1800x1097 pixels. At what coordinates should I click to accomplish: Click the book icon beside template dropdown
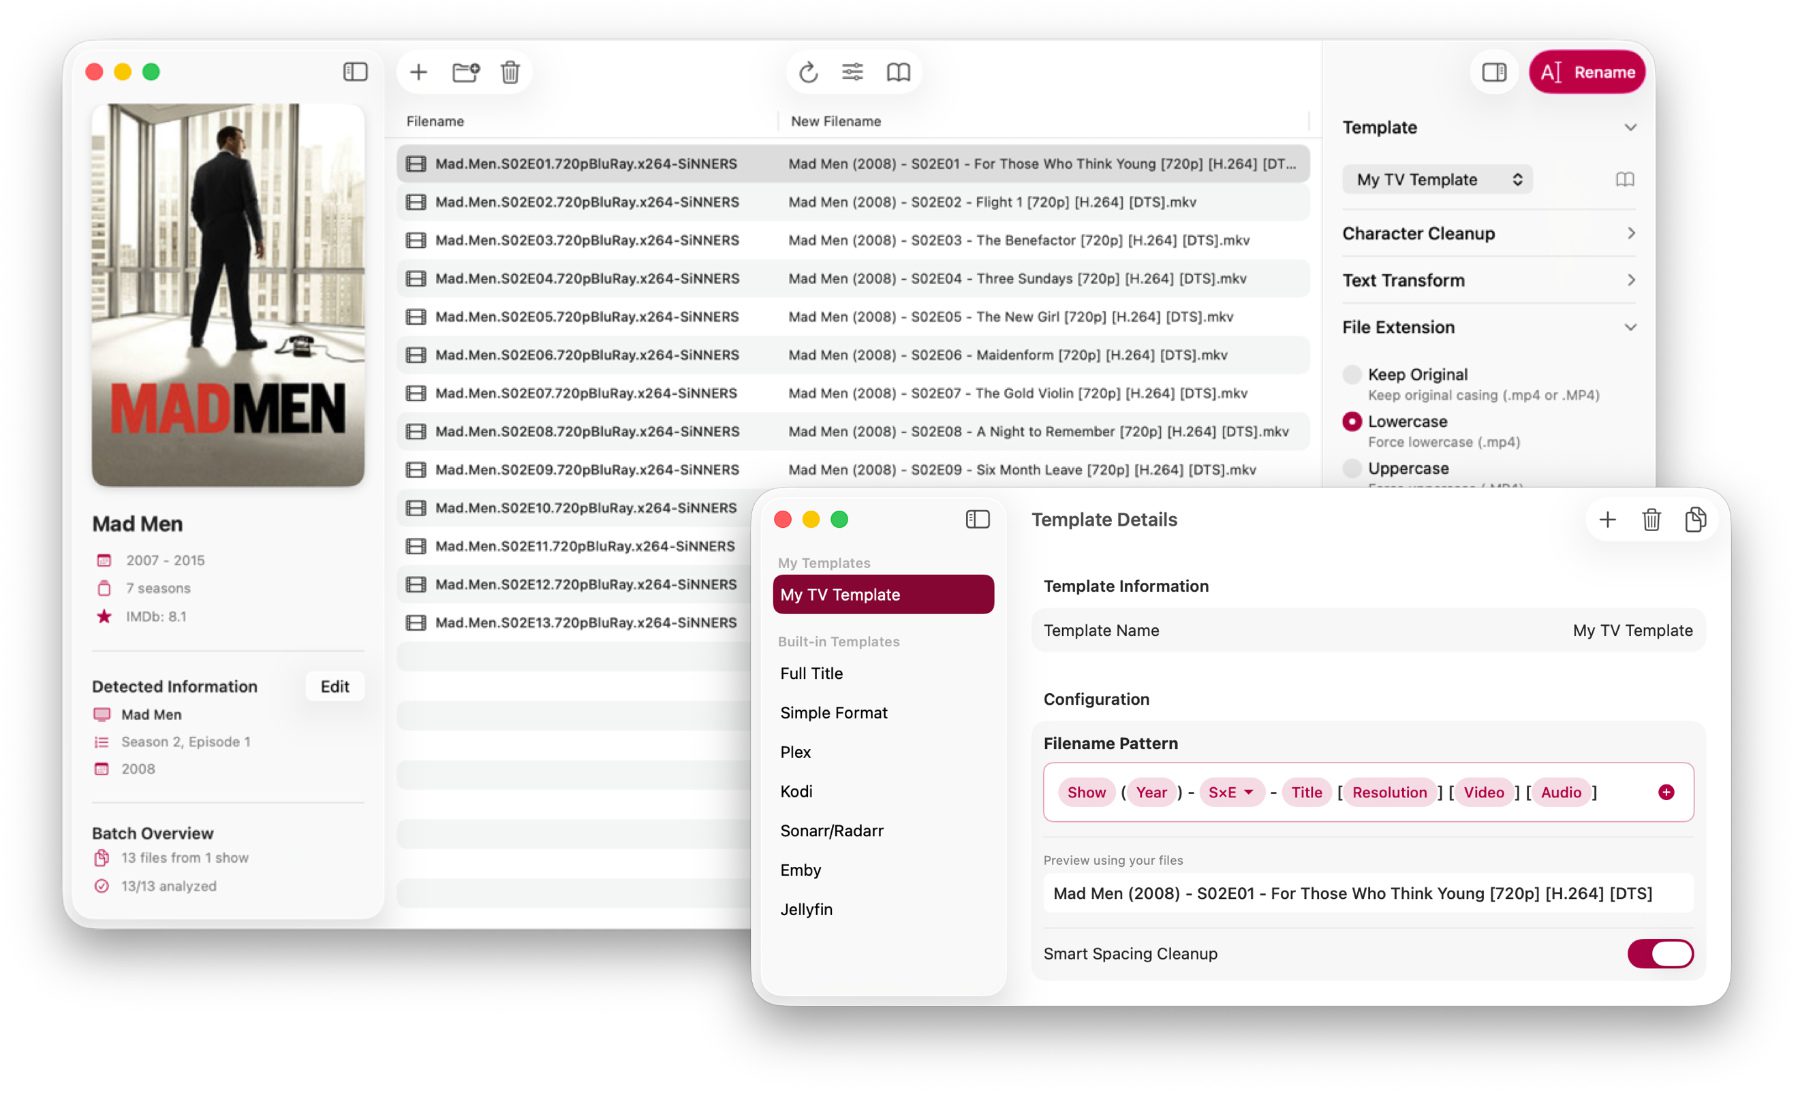pos(1625,180)
